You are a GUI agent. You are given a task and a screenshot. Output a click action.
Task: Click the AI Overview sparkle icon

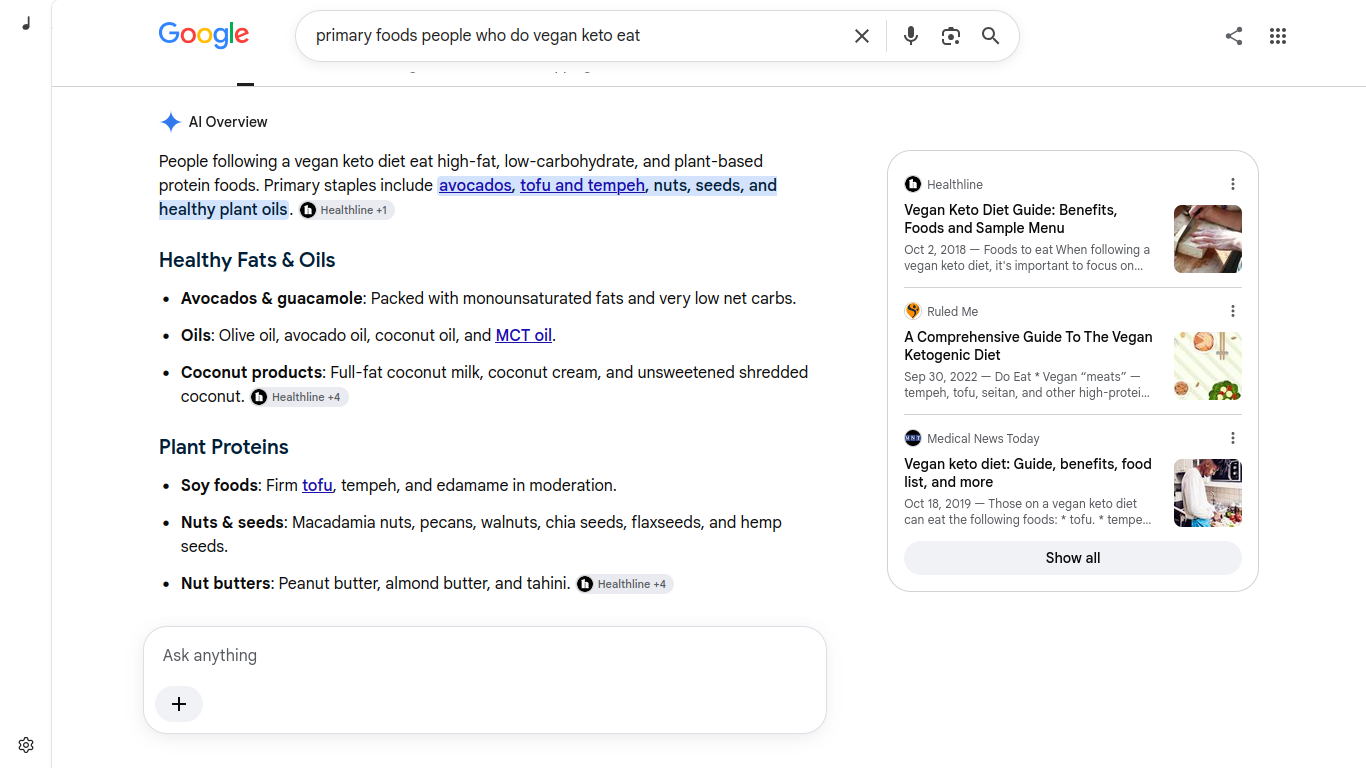(x=171, y=122)
